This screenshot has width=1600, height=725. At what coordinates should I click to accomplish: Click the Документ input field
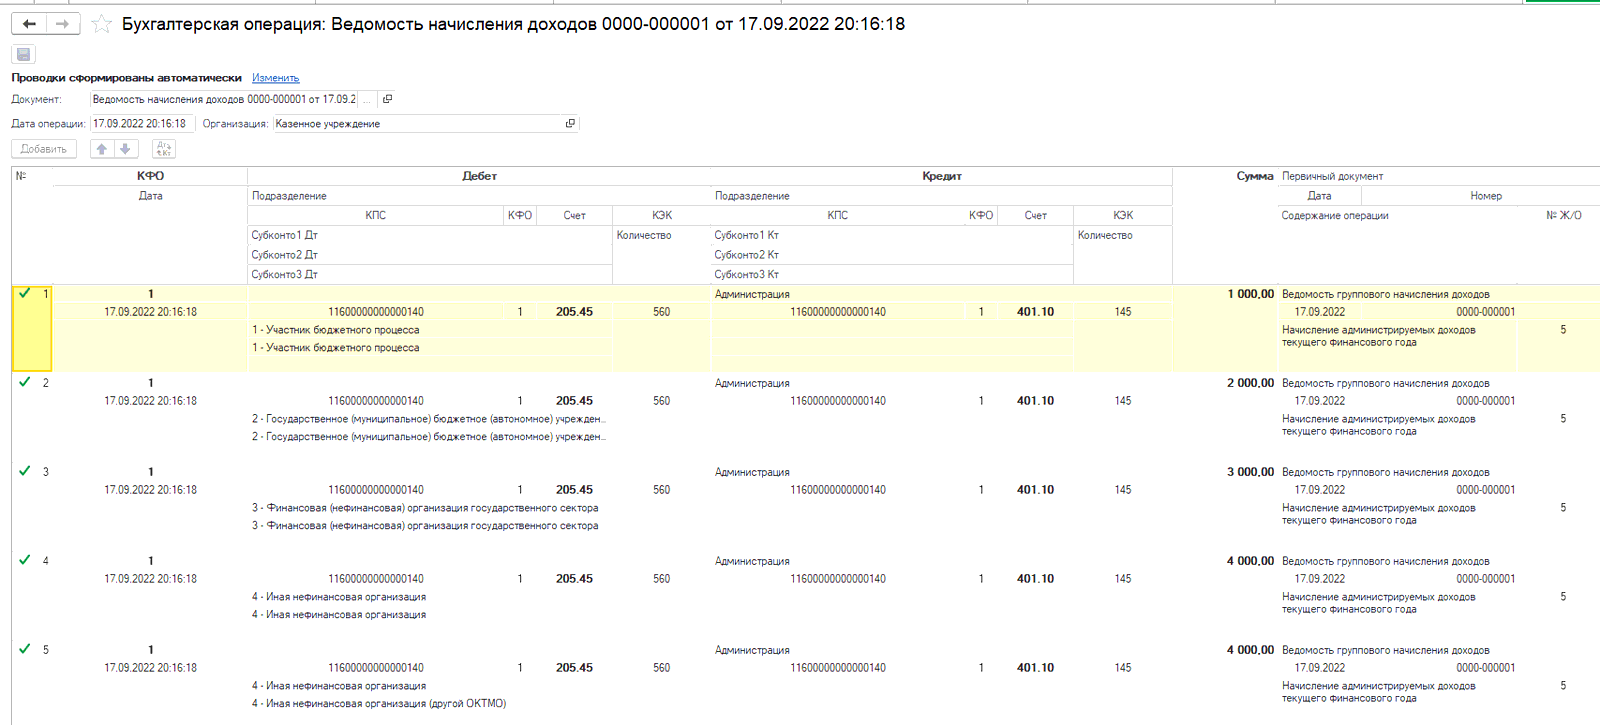tap(224, 99)
